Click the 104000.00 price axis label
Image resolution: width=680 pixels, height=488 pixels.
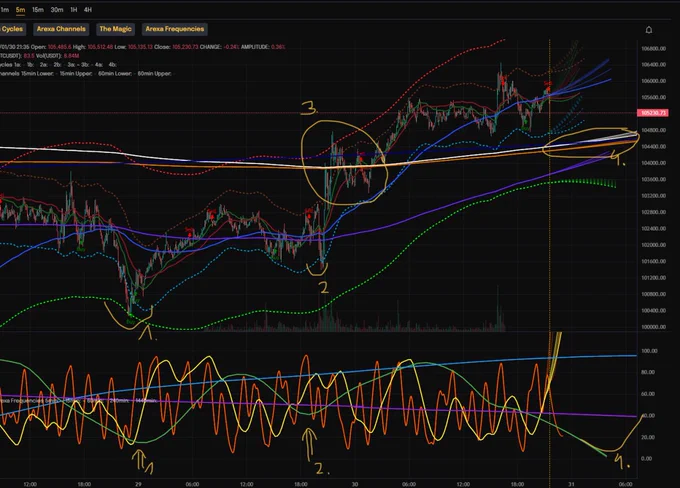(x=654, y=163)
